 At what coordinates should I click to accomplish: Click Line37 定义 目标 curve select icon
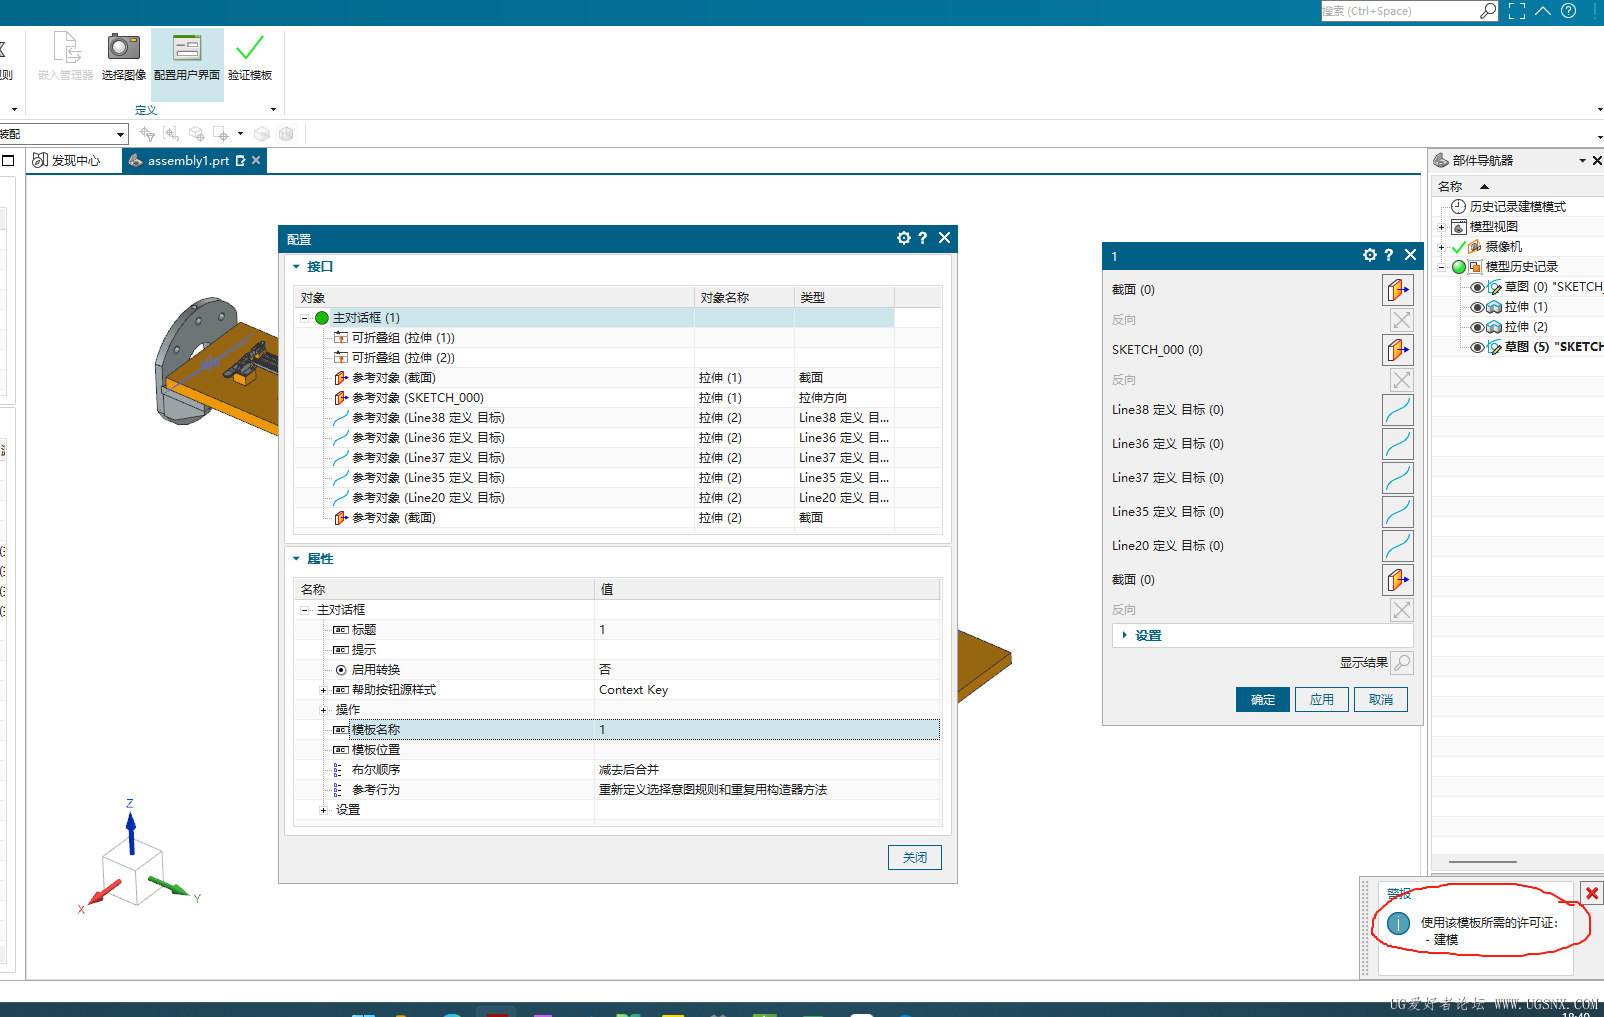1398,478
